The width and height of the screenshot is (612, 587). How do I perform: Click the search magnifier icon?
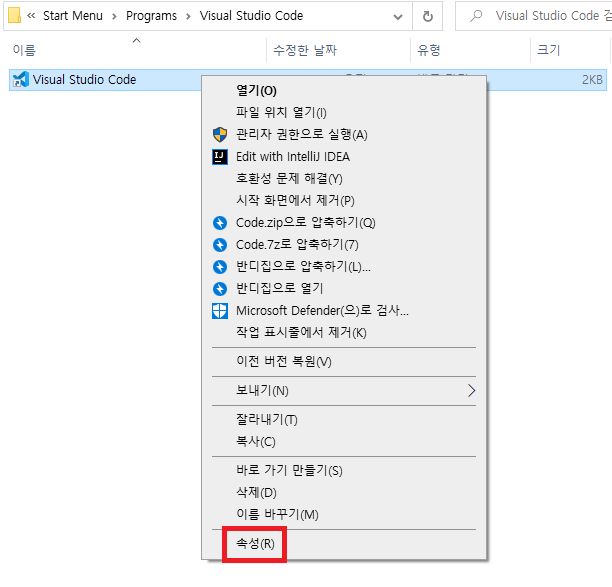(476, 16)
